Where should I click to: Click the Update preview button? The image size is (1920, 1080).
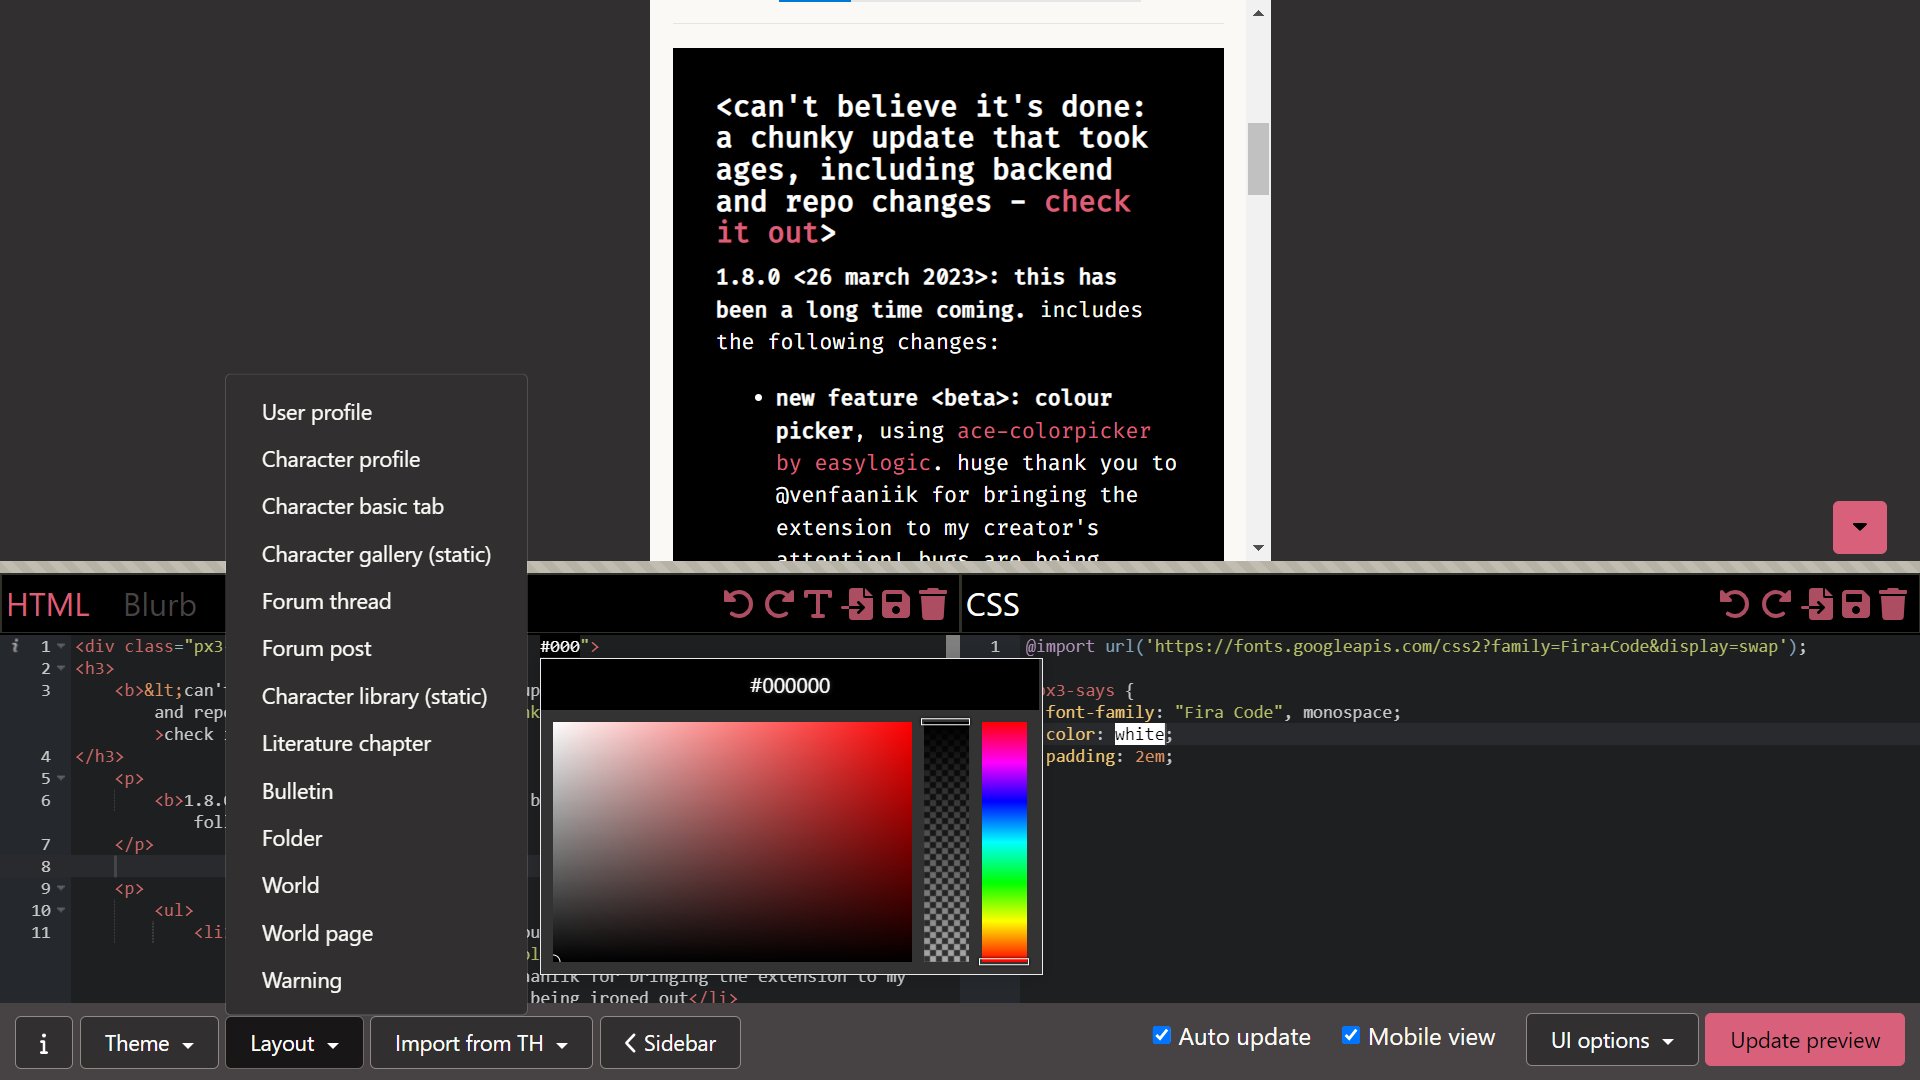pyautogui.click(x=1803, y=1040)
